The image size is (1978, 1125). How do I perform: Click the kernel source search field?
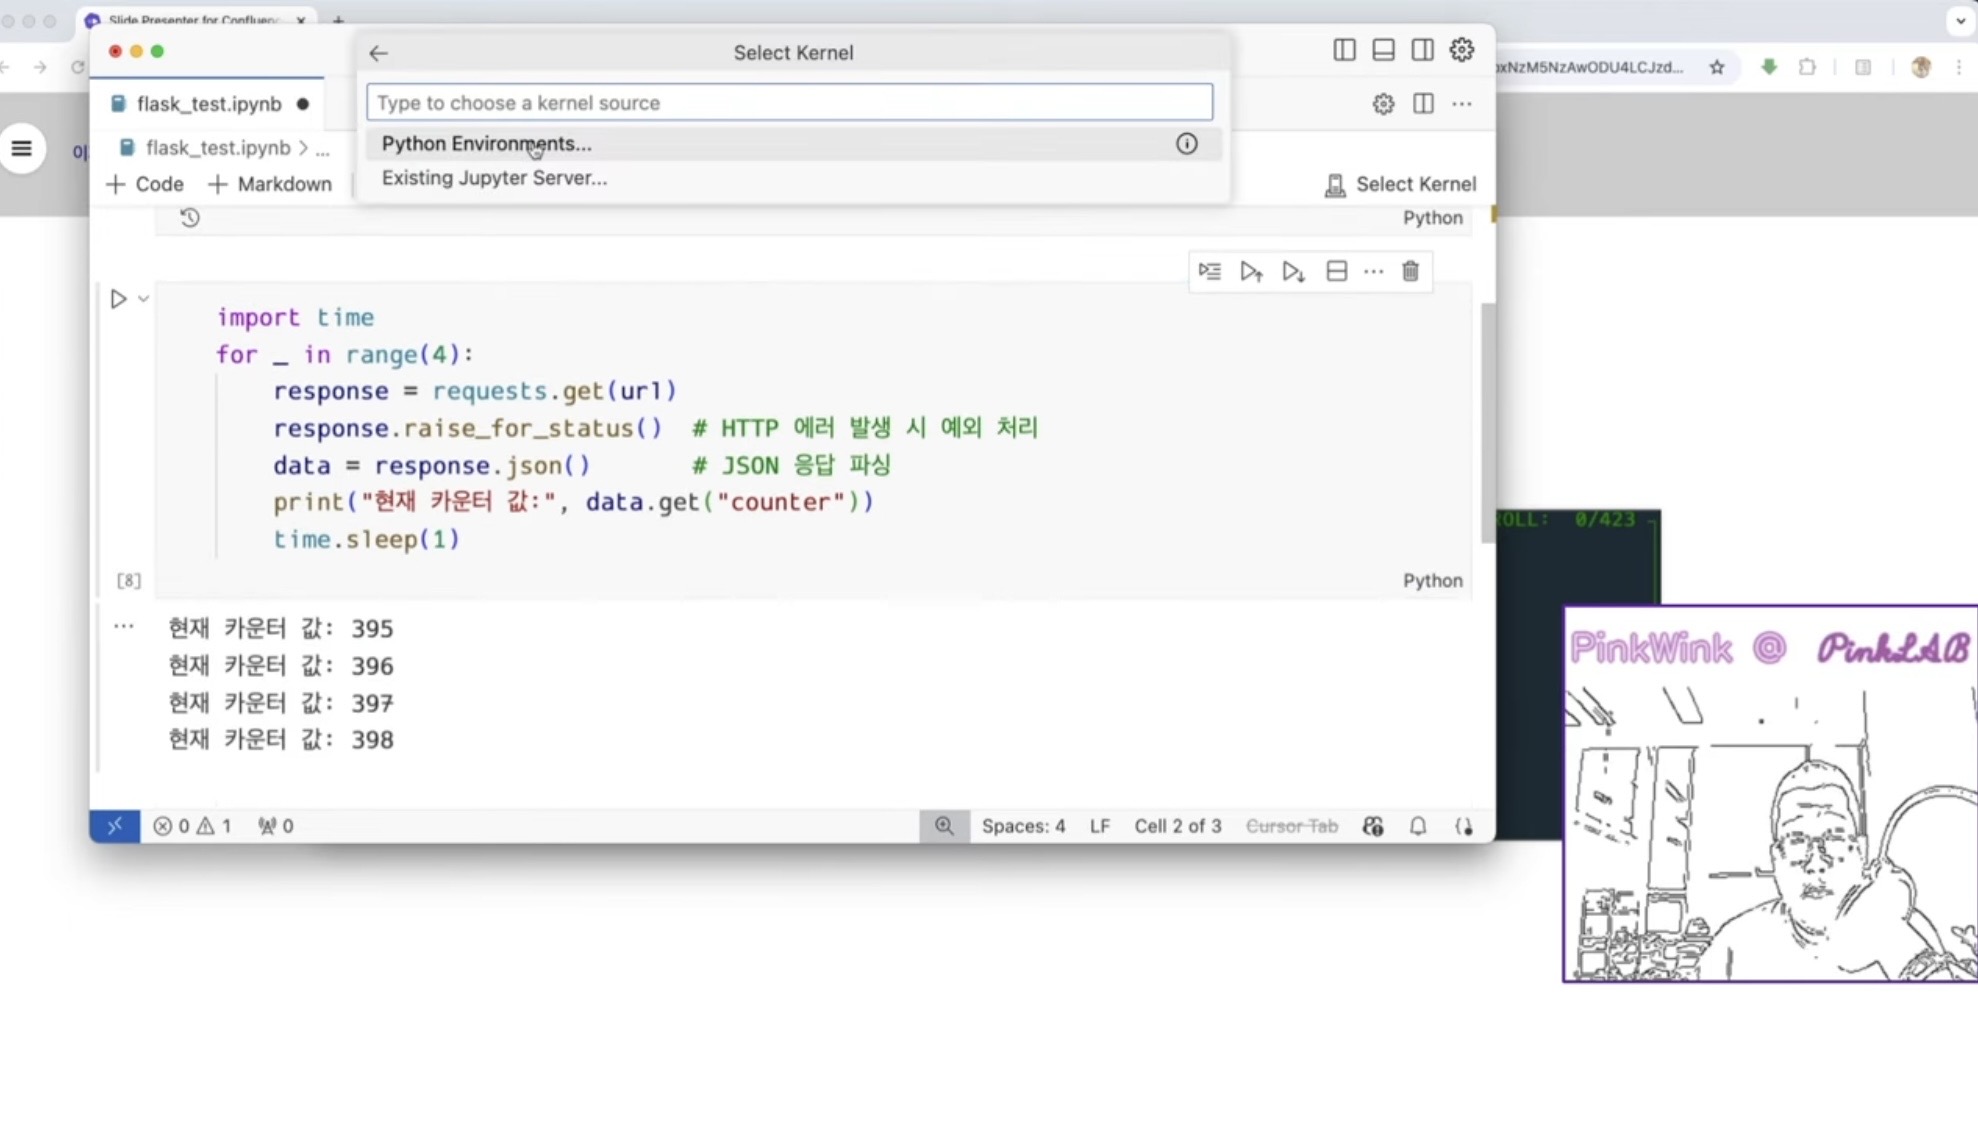[789, 103]
